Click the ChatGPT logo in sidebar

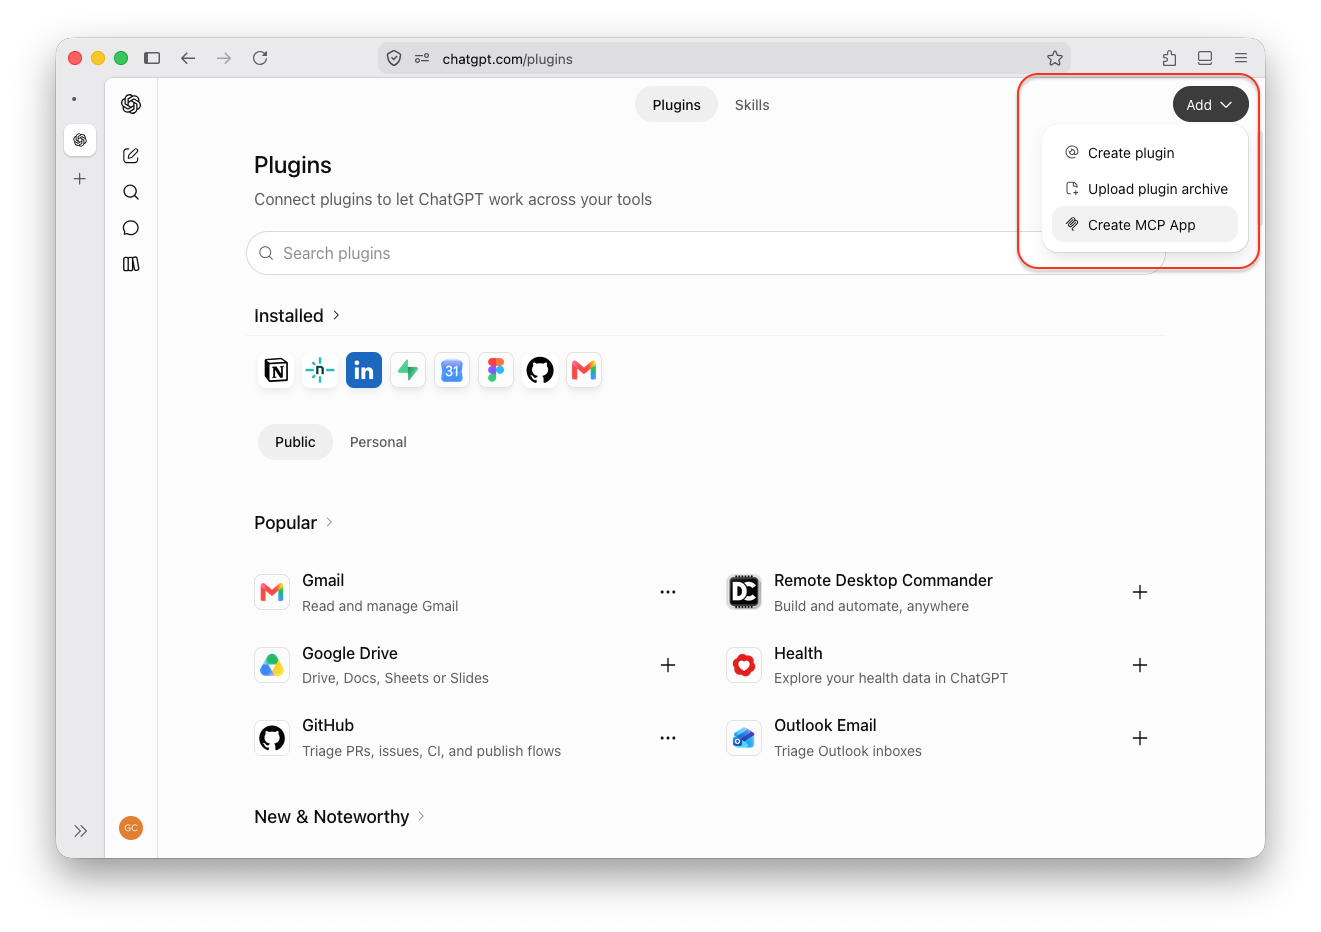click(131, 104)
